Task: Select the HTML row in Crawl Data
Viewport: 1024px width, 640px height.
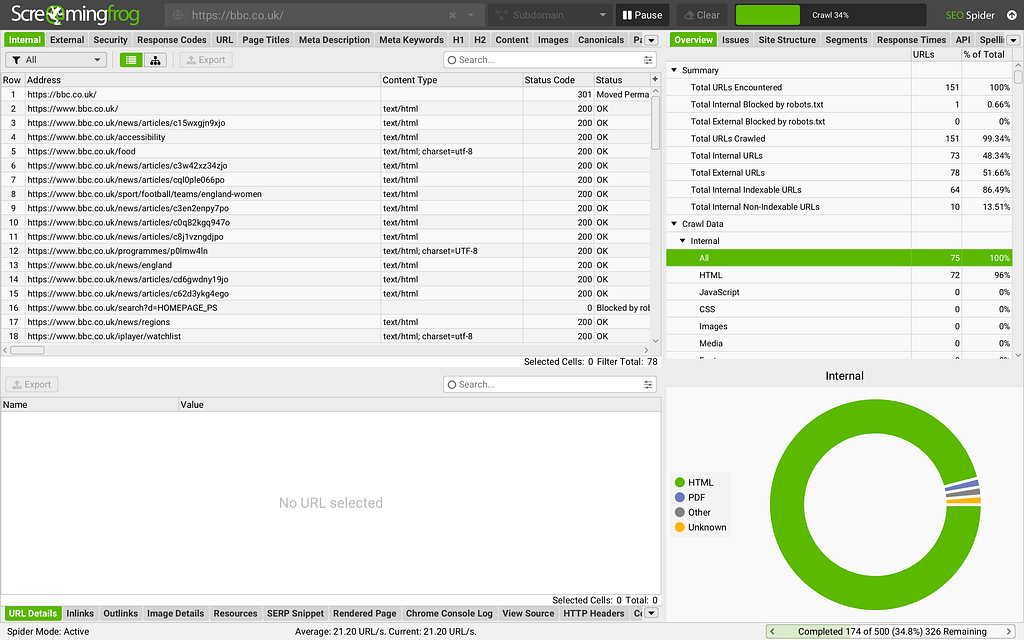Action: [x=710, y=275]
